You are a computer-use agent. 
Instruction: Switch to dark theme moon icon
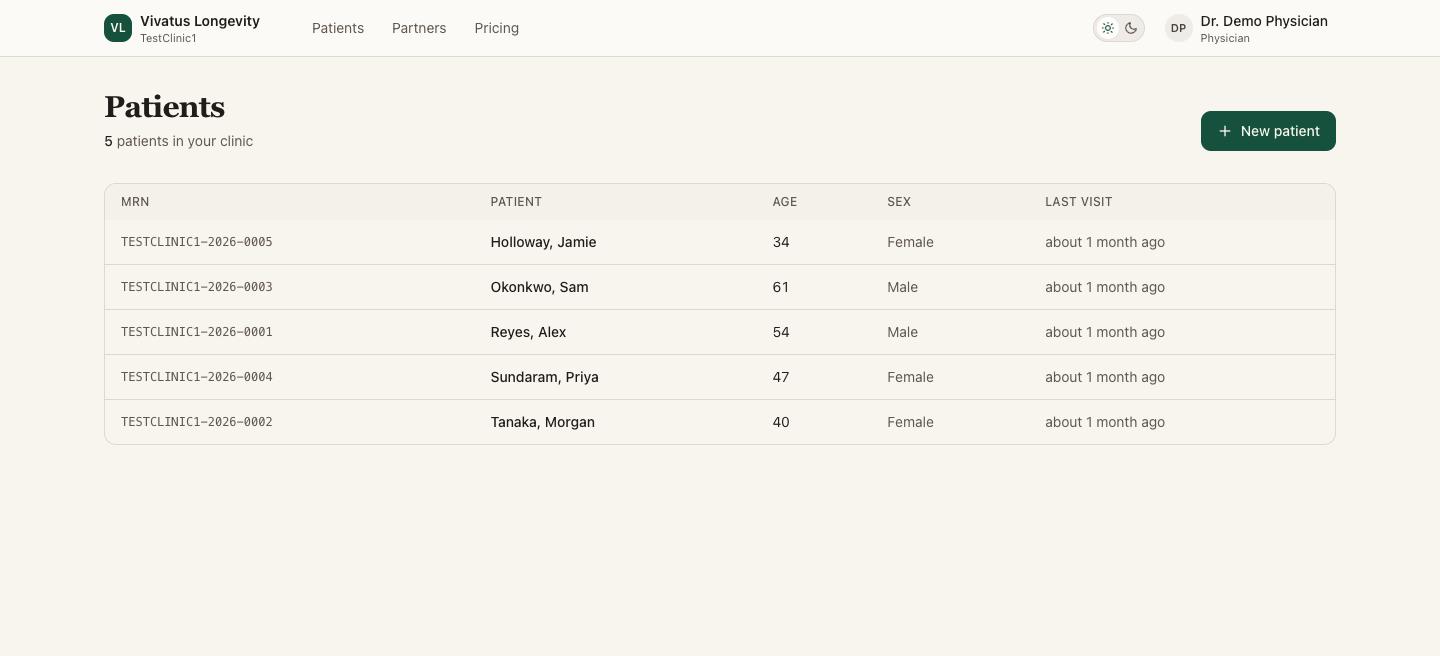coord(1131,28)
